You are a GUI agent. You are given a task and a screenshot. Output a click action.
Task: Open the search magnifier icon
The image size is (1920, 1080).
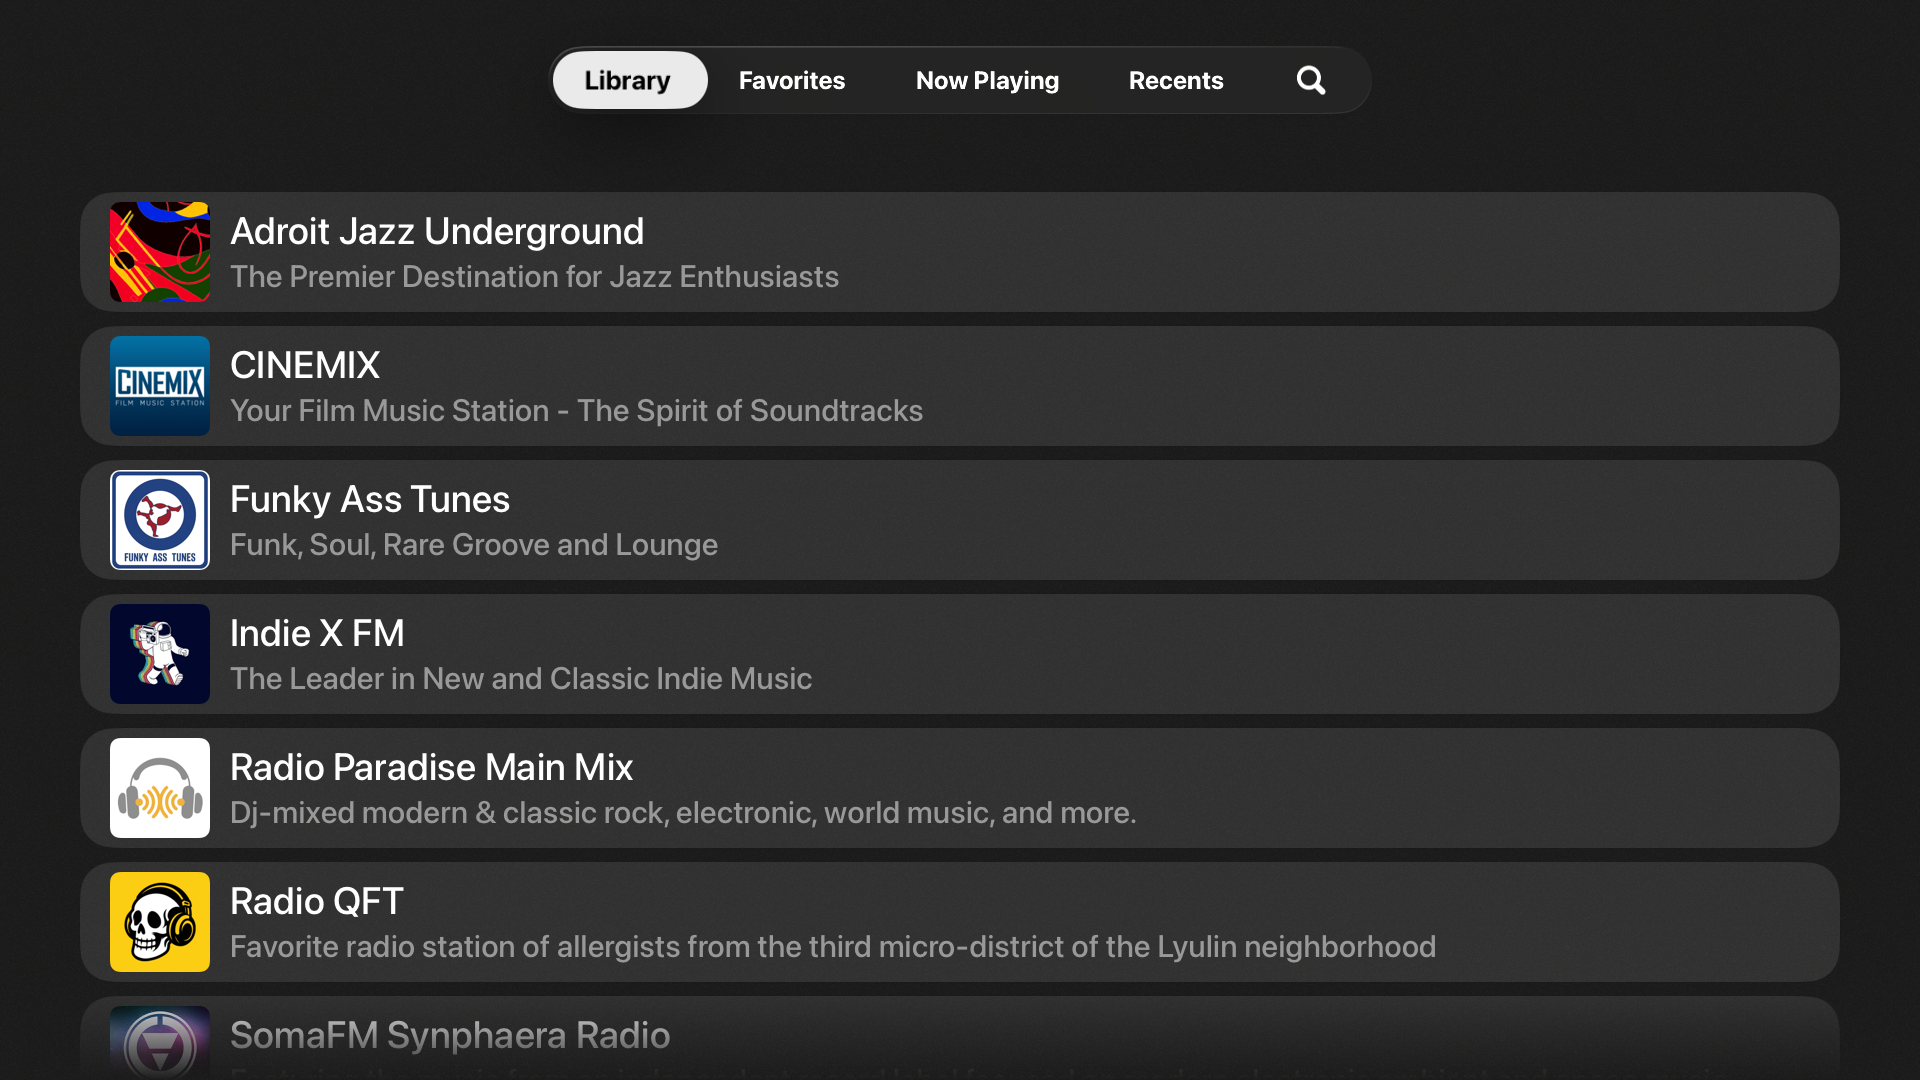[x=1311, y=80]
